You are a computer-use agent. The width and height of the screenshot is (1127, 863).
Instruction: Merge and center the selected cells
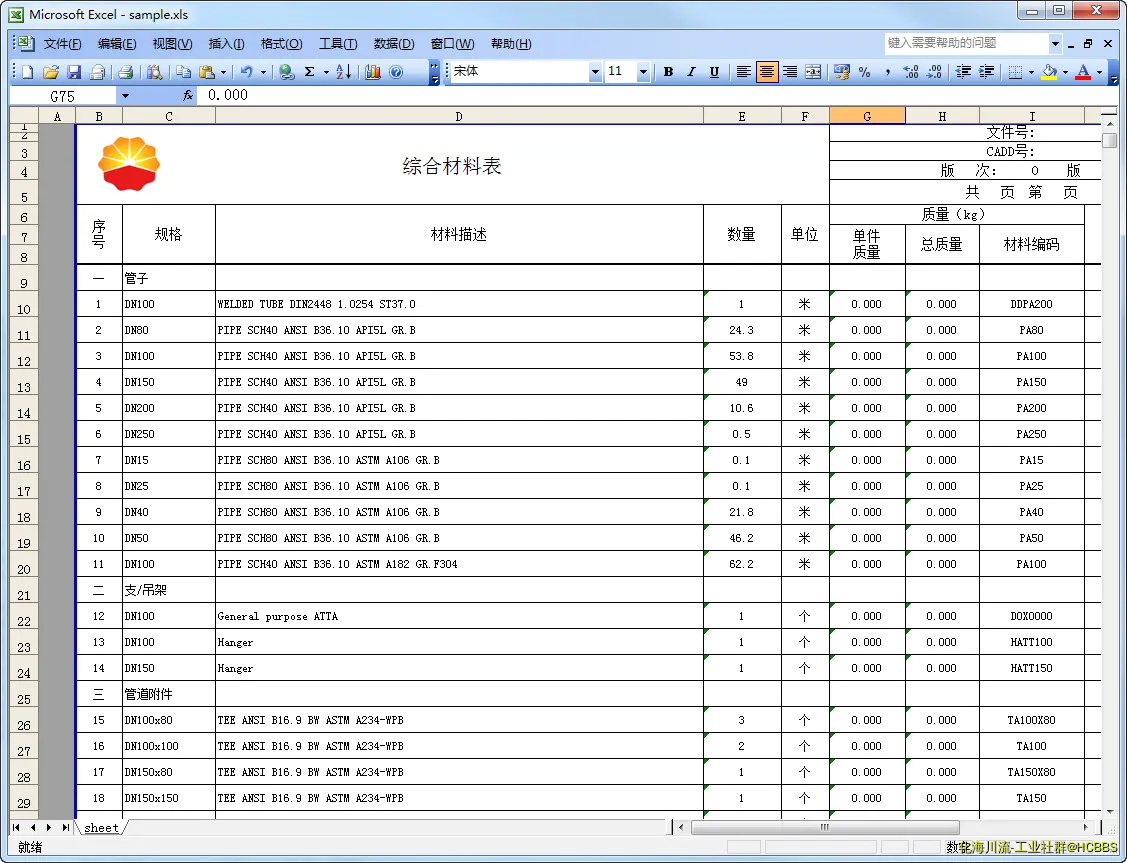point(813,72)
